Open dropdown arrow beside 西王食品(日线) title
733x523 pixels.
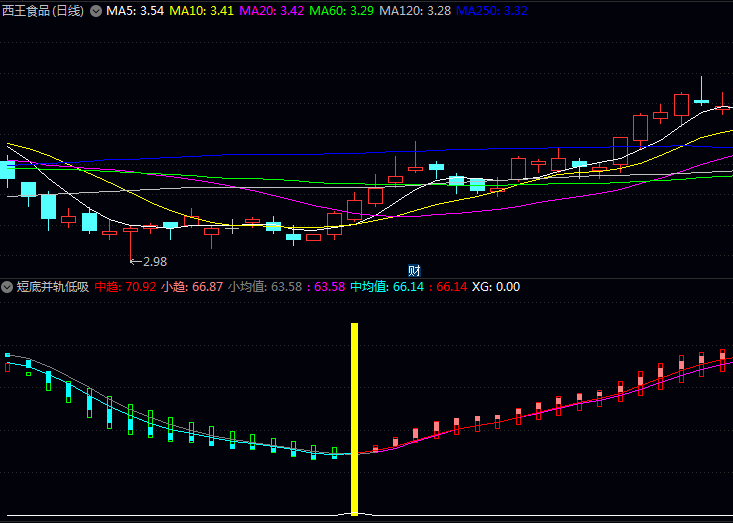tap(95, 11)
